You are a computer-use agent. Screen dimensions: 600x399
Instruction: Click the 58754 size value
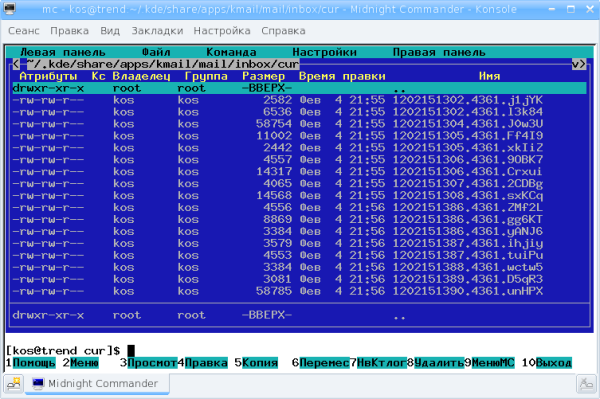(274, 124)
